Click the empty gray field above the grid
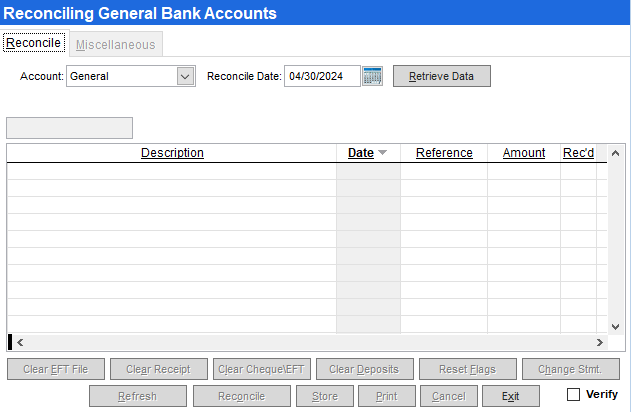This screenshot has height=412, width=631. [69, 128]
